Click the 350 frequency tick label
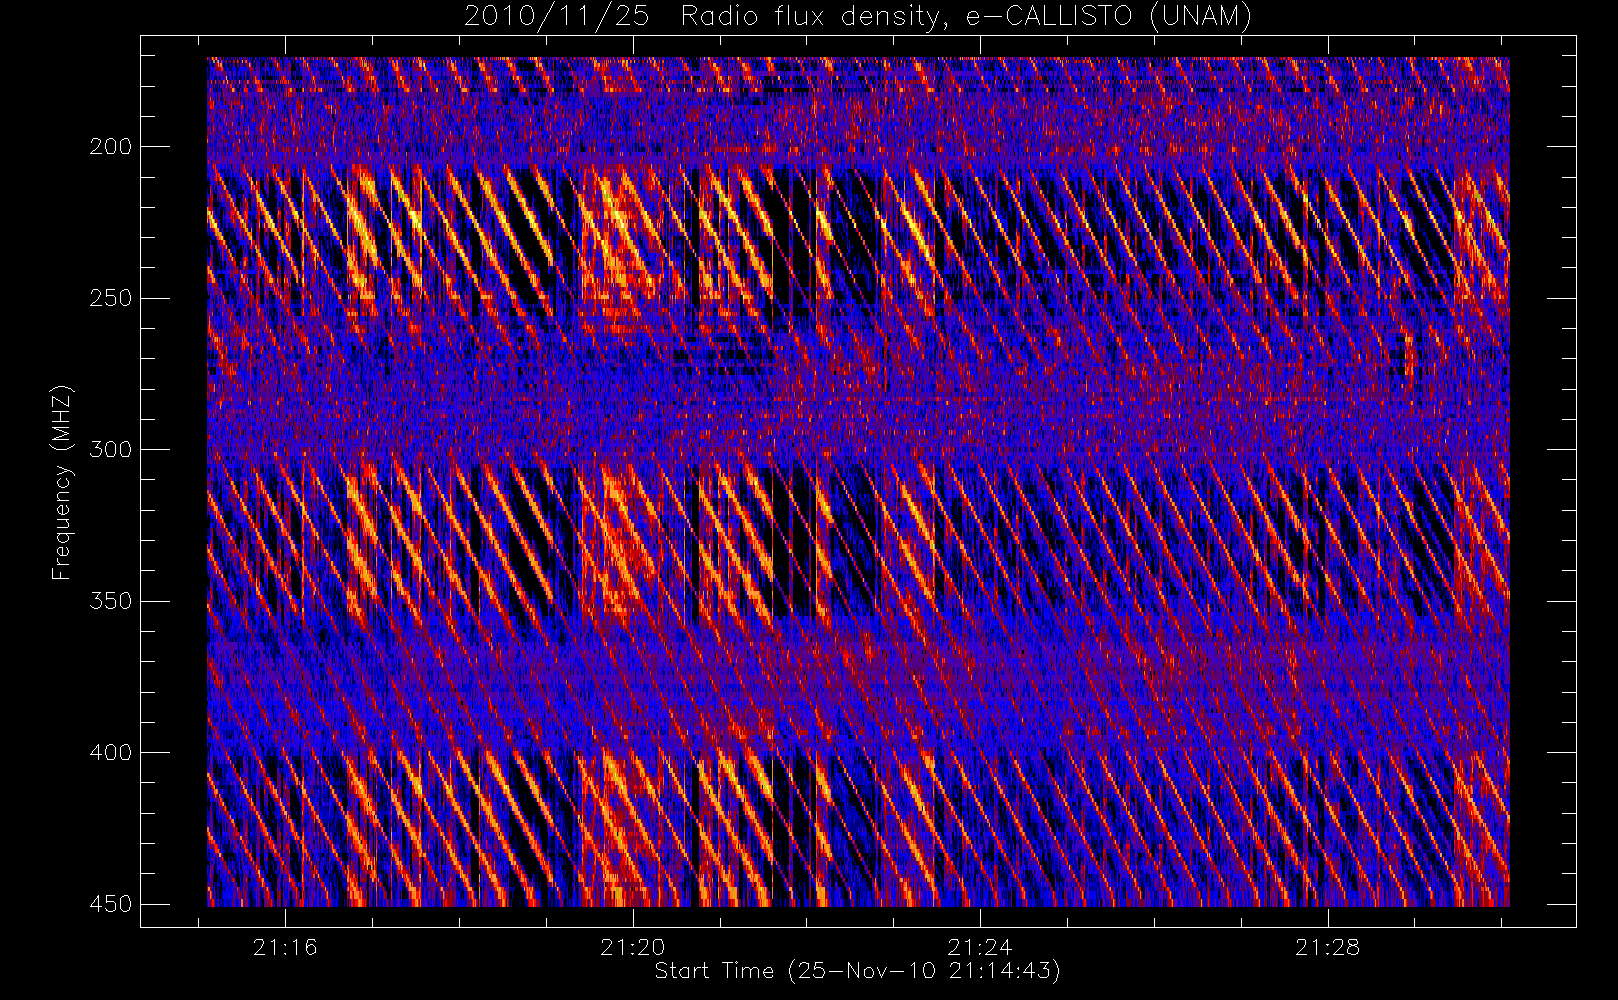 tap(110, 601)
